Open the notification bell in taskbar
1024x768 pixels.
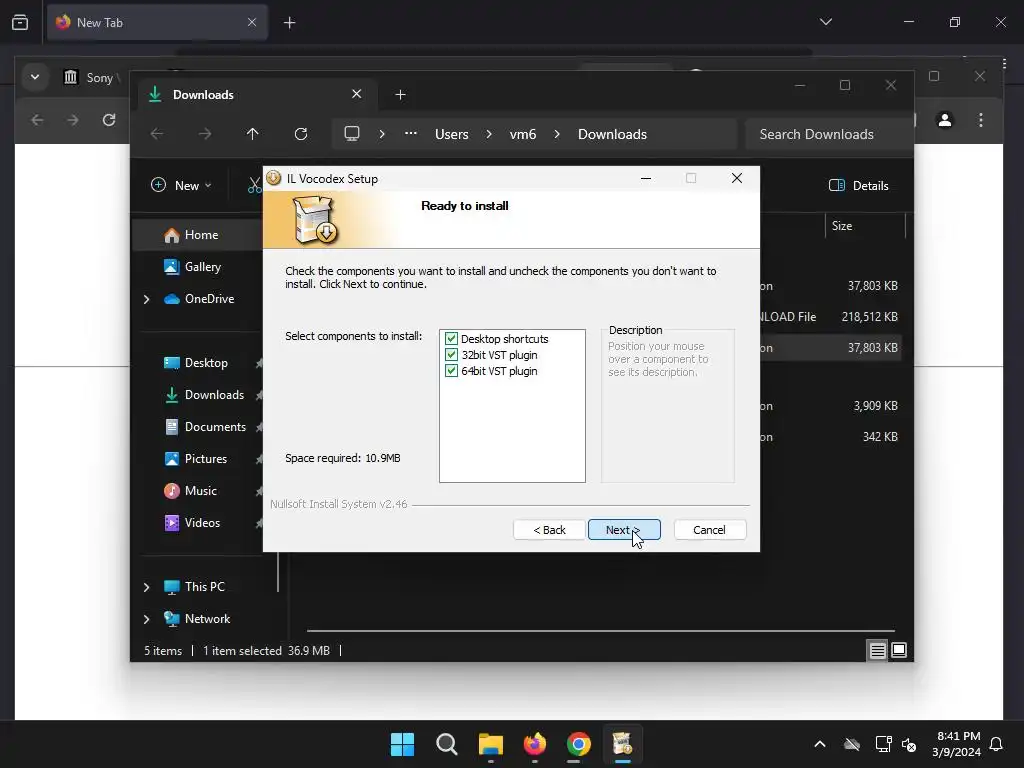pyautogui.click(x=996, y=744)
